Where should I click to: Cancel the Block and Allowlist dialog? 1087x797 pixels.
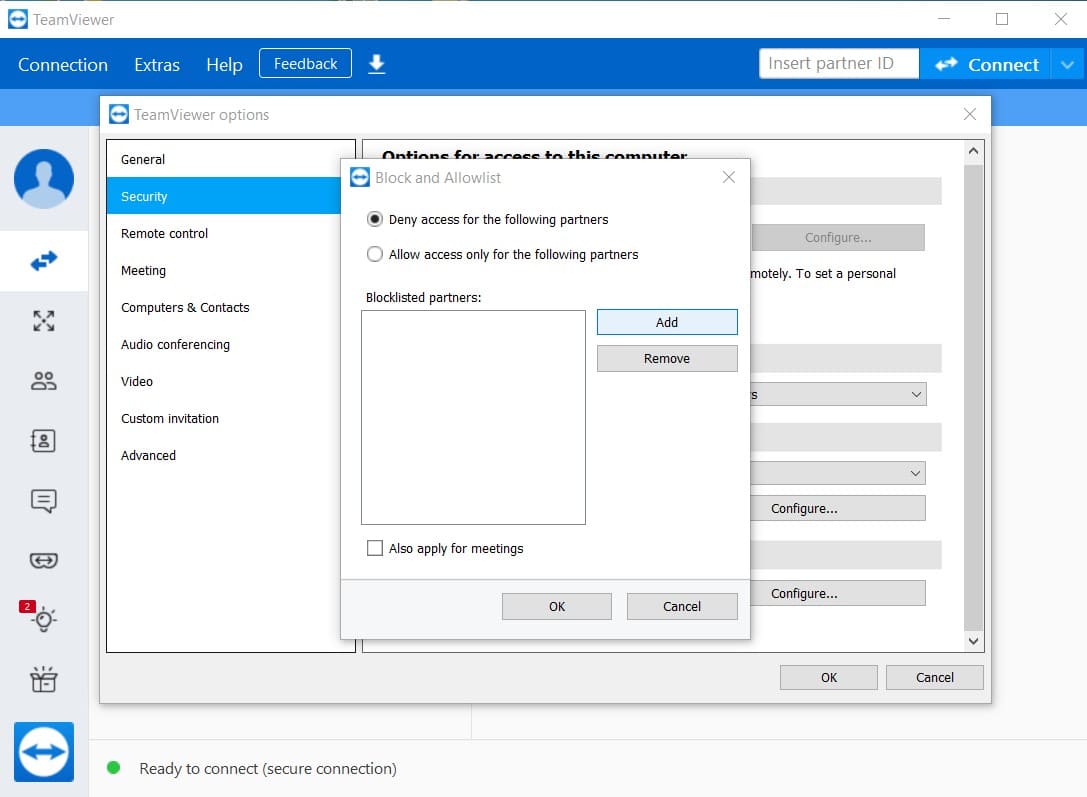click(682, 606)
